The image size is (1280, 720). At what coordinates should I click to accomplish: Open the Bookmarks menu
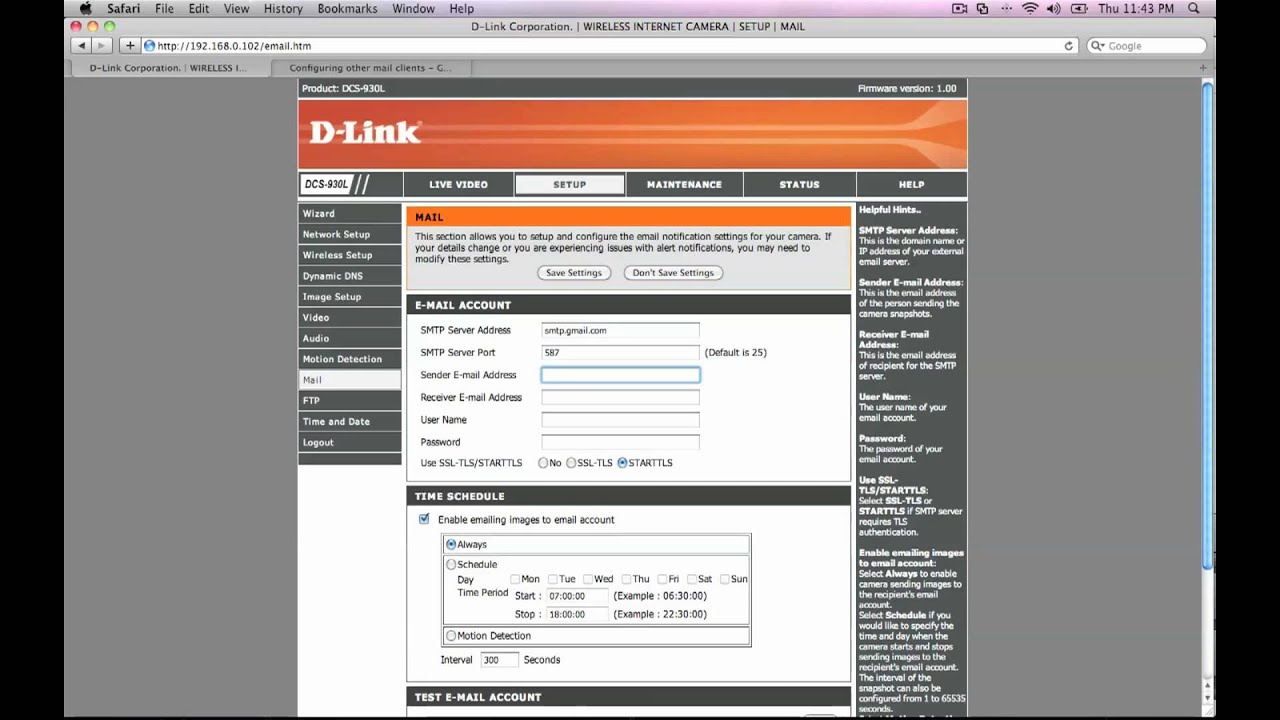[x=347, y=8]
